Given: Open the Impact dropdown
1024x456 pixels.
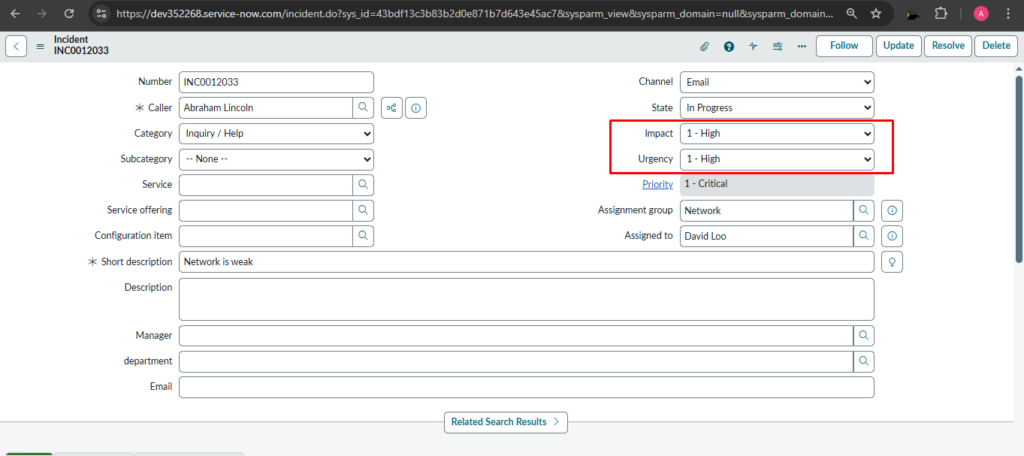Looking at the screenshot, I should (776, 133).
